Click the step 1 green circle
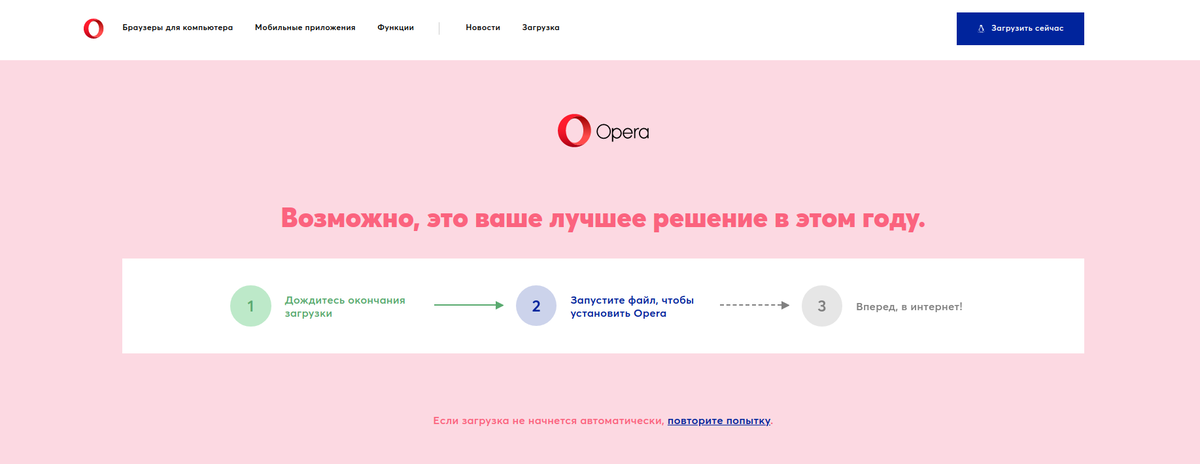This screenshot has height=464, width=1200. point(250,306)
